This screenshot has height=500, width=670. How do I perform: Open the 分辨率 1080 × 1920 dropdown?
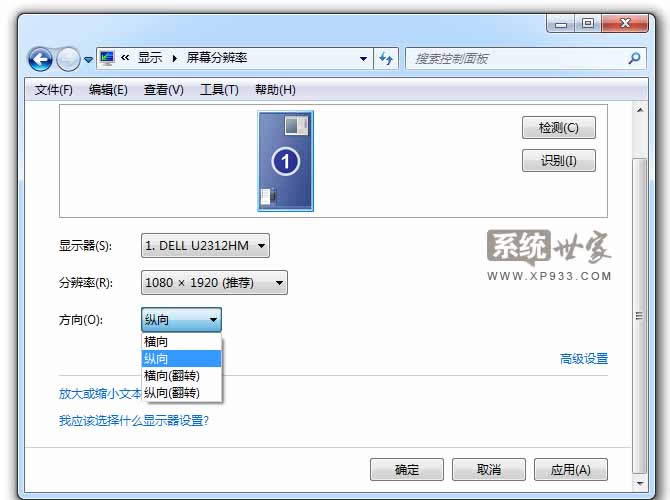pyautogui.click(x=214, y=283)
